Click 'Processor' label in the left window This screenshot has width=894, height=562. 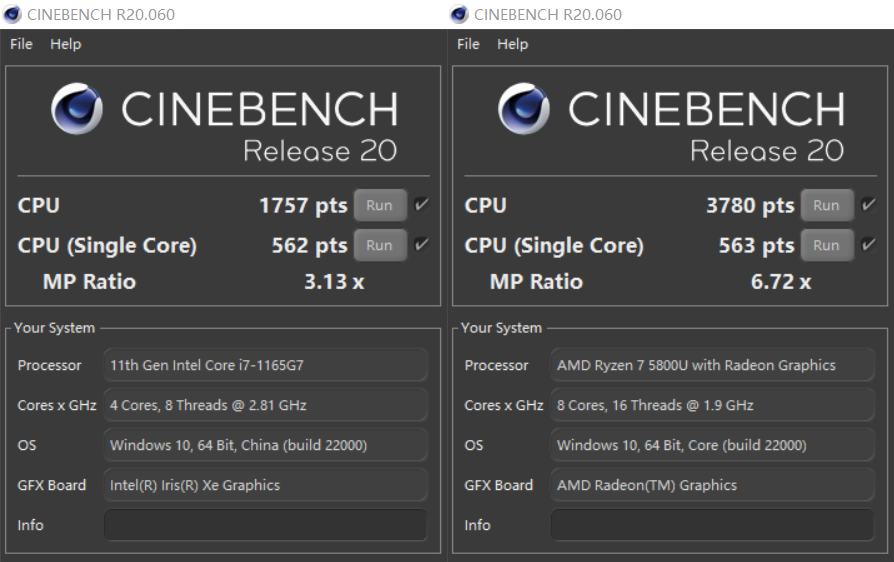tap(50, 365)
